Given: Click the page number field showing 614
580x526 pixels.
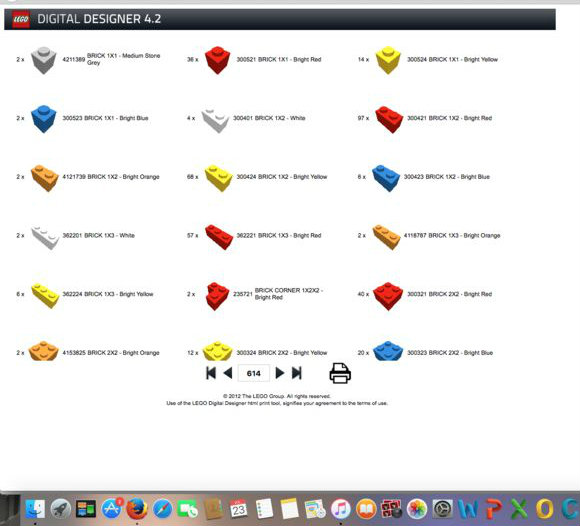Looking at the screenshot, I should [254, 373].
